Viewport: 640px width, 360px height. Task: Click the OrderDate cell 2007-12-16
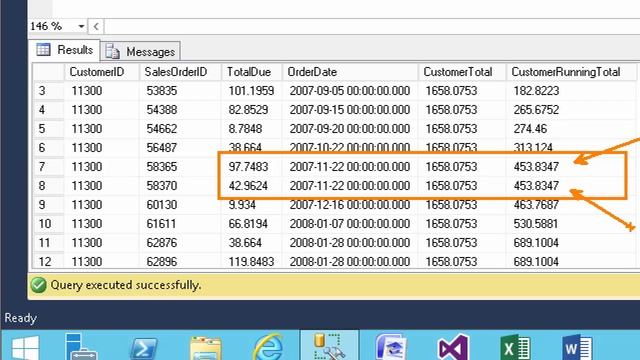[350, 205]
